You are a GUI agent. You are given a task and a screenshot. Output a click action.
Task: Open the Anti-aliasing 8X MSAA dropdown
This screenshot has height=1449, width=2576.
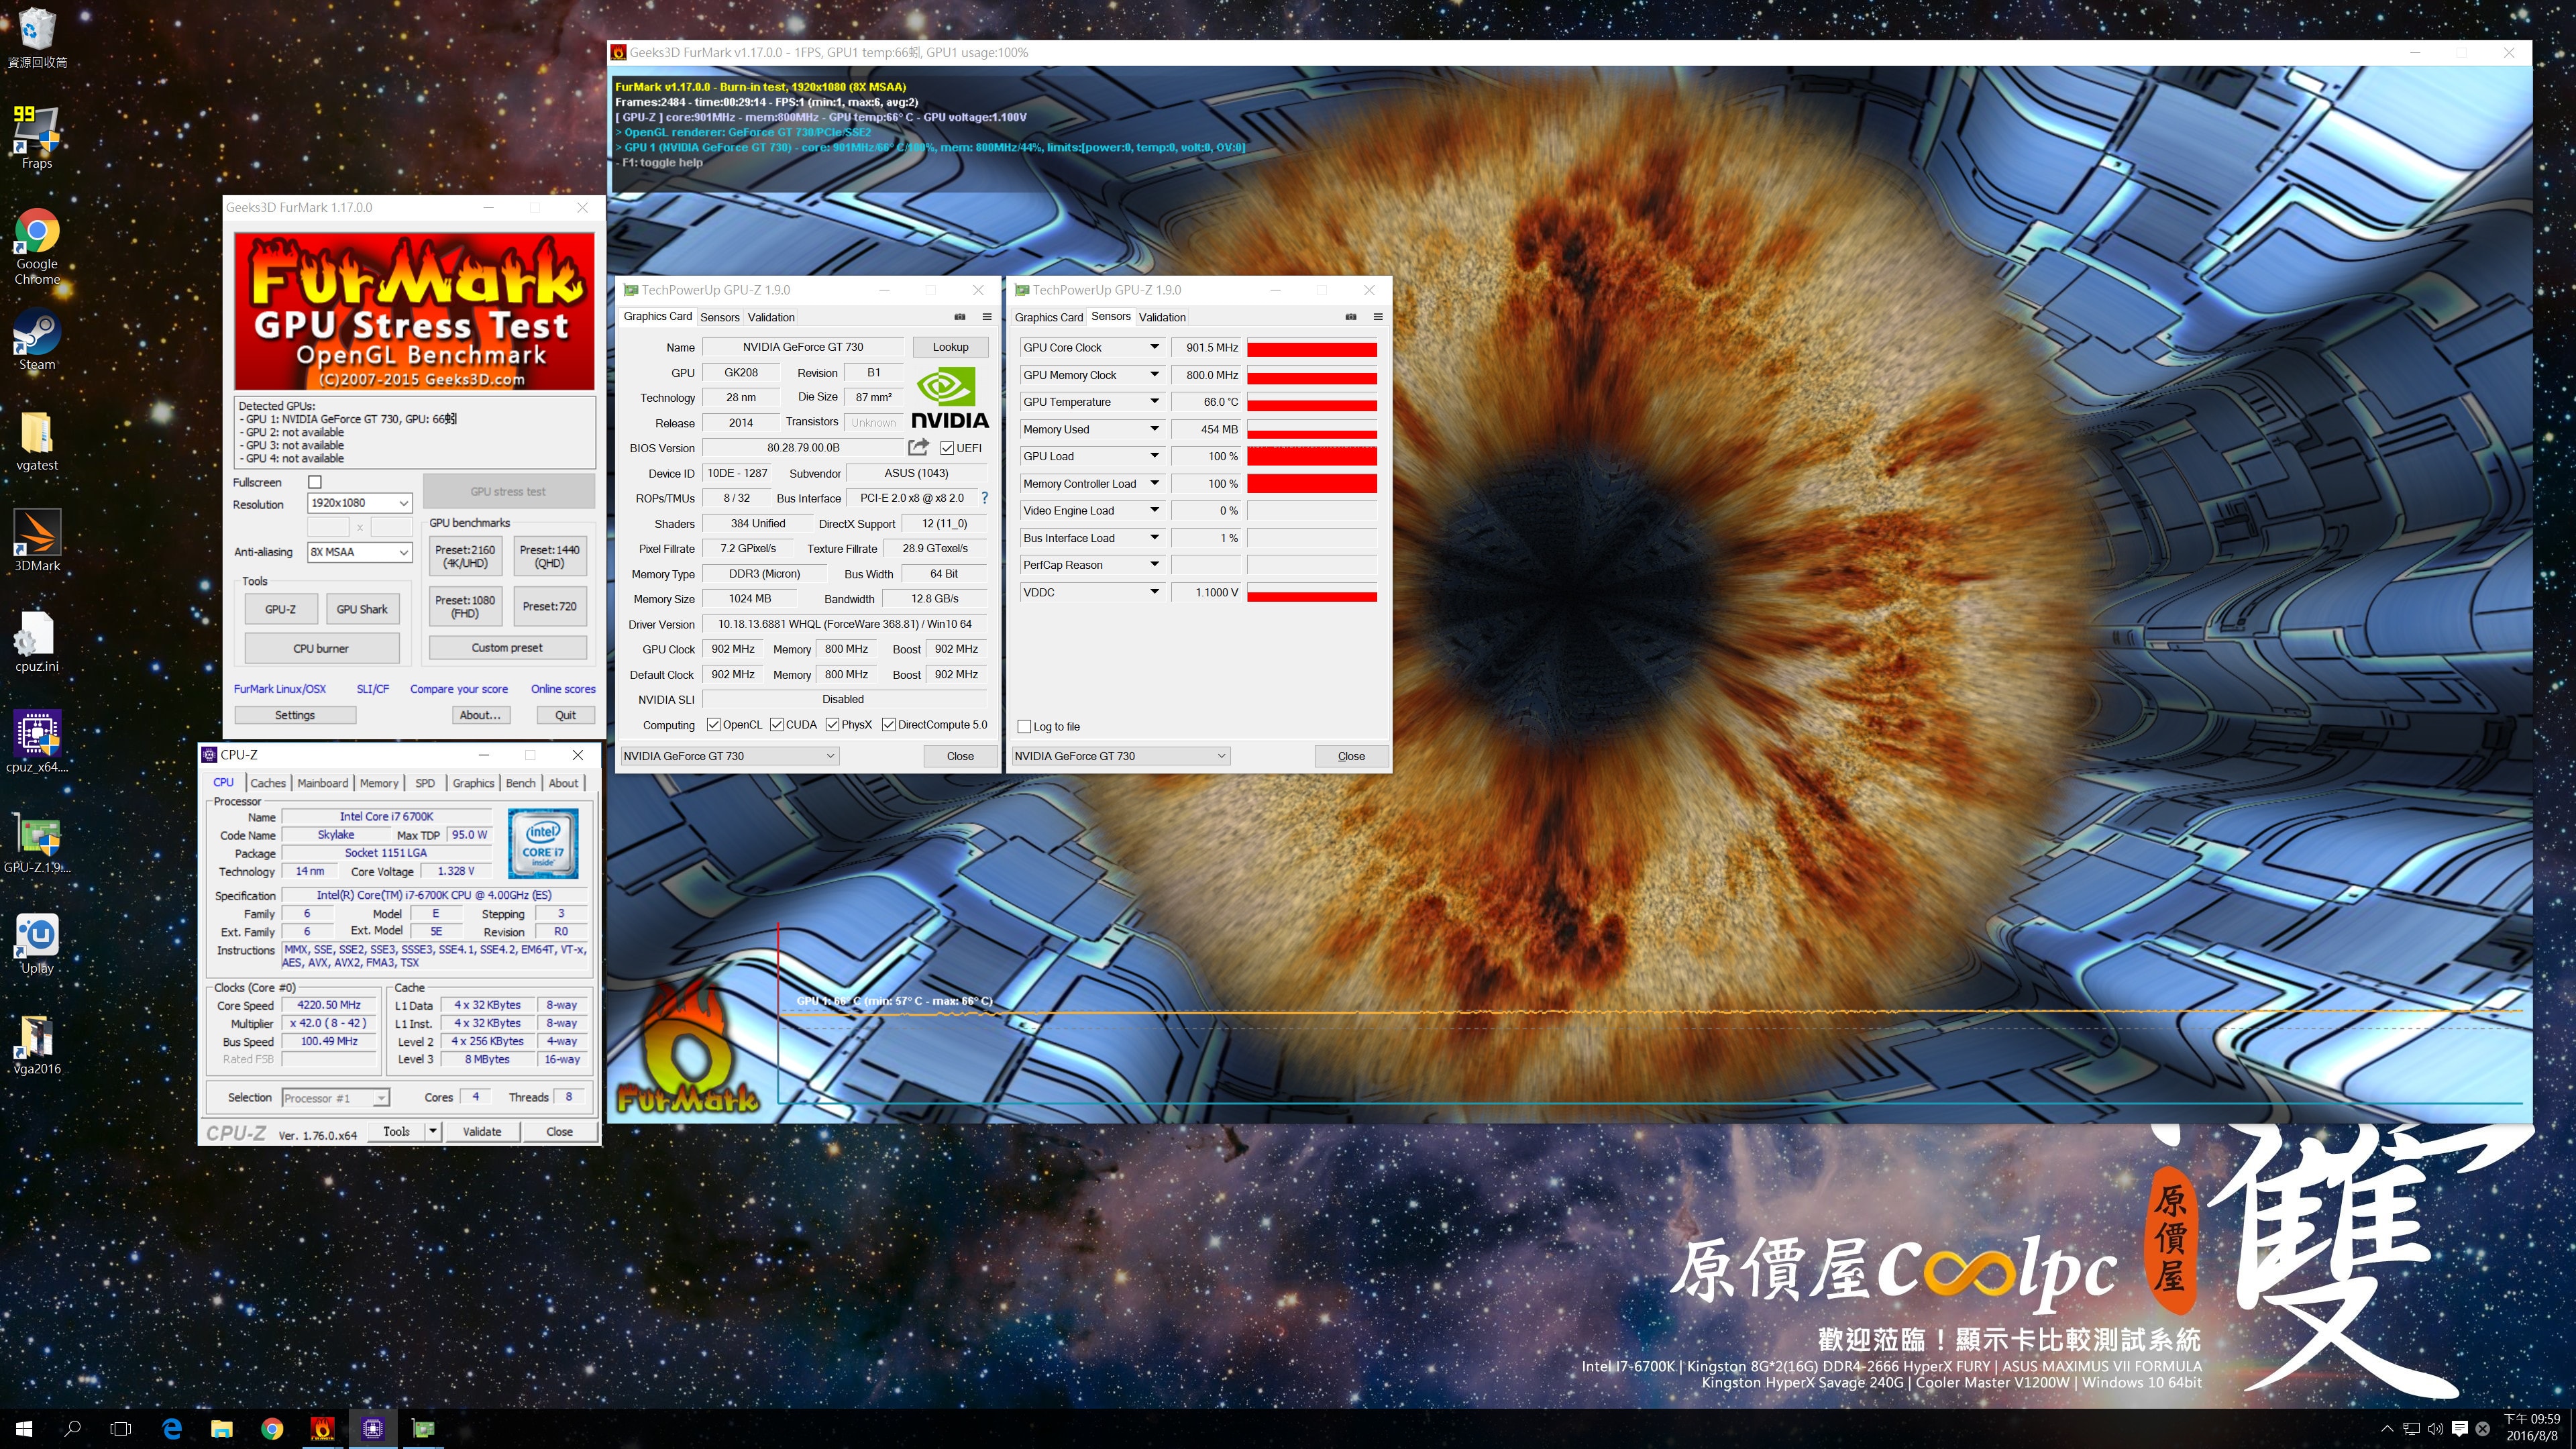point(360,552)
